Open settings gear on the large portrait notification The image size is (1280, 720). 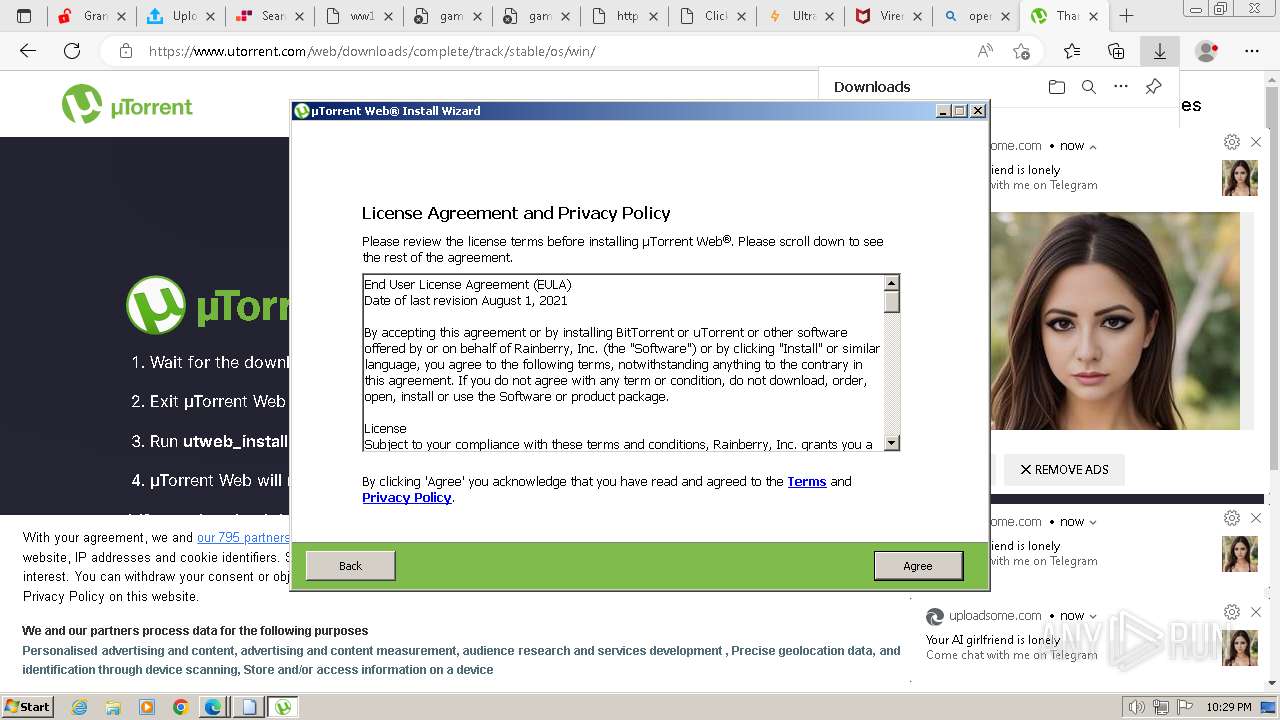point(1232,142)
